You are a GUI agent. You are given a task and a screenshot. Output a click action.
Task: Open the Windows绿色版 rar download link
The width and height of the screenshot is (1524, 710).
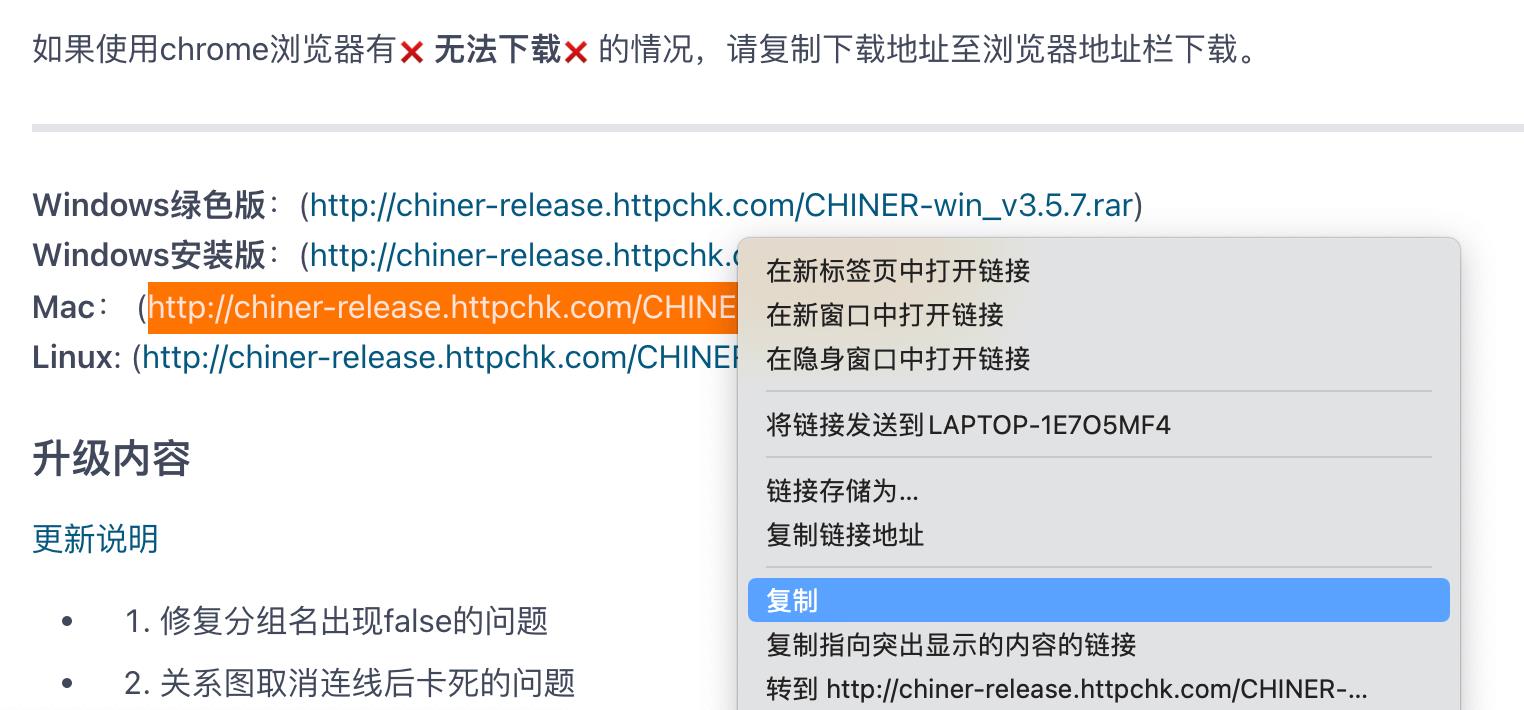click(721, 205)
